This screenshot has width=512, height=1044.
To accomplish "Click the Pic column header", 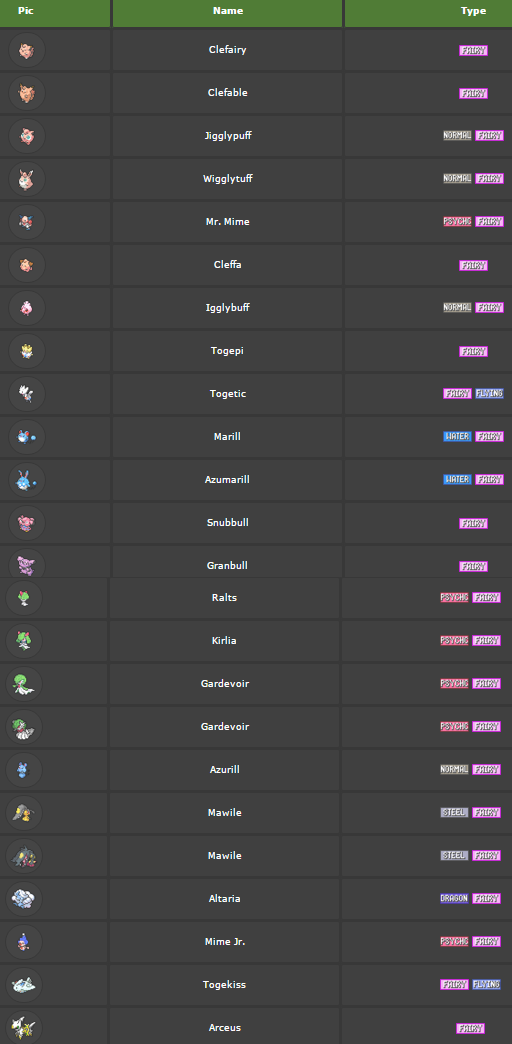I will tap(26, 11).
